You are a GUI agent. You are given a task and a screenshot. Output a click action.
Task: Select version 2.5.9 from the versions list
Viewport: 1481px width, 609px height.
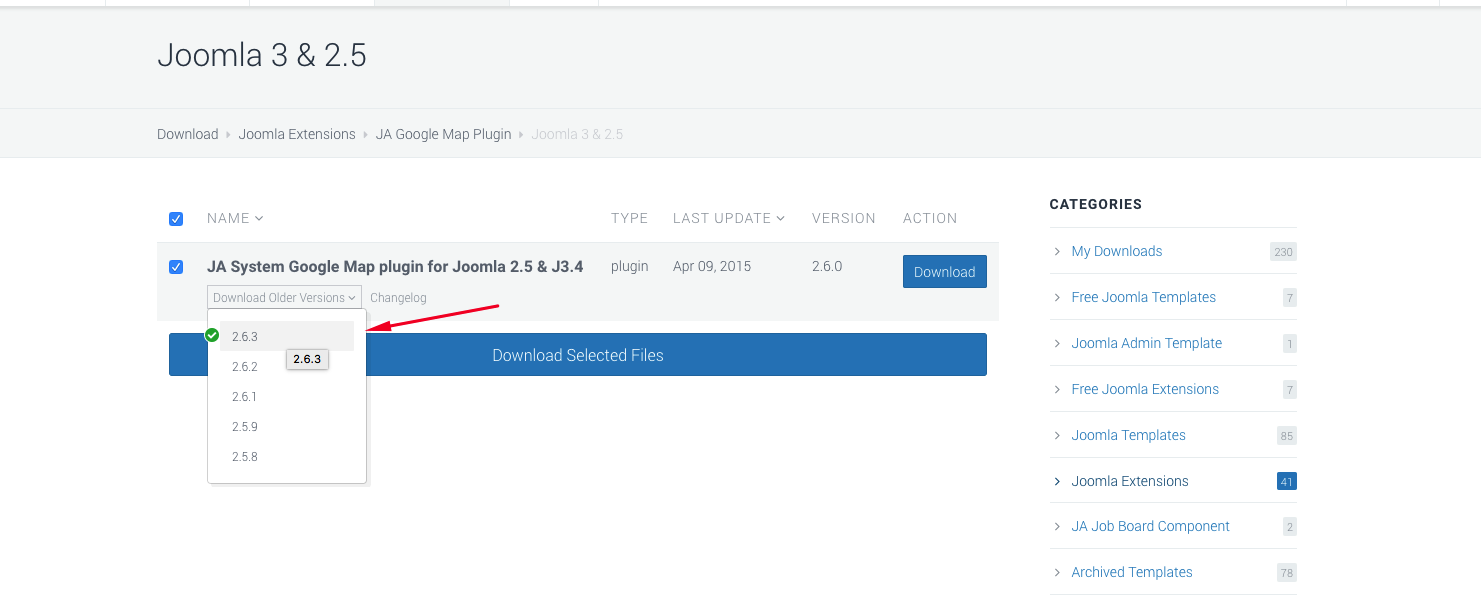coord(246,426)
